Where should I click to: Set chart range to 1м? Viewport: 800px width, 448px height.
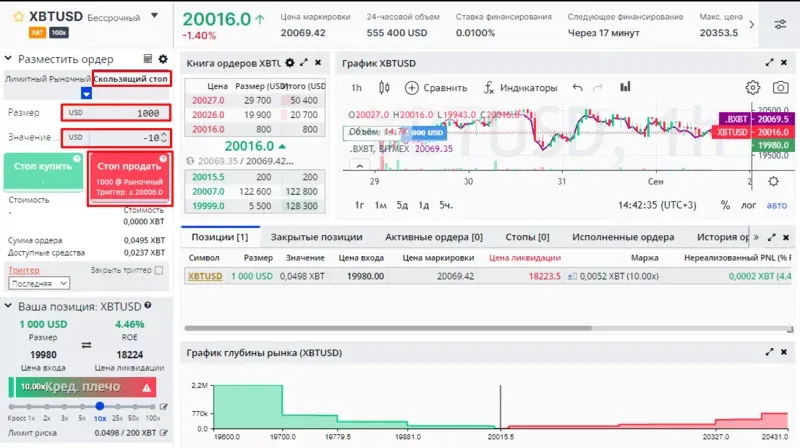coord(381,205)
